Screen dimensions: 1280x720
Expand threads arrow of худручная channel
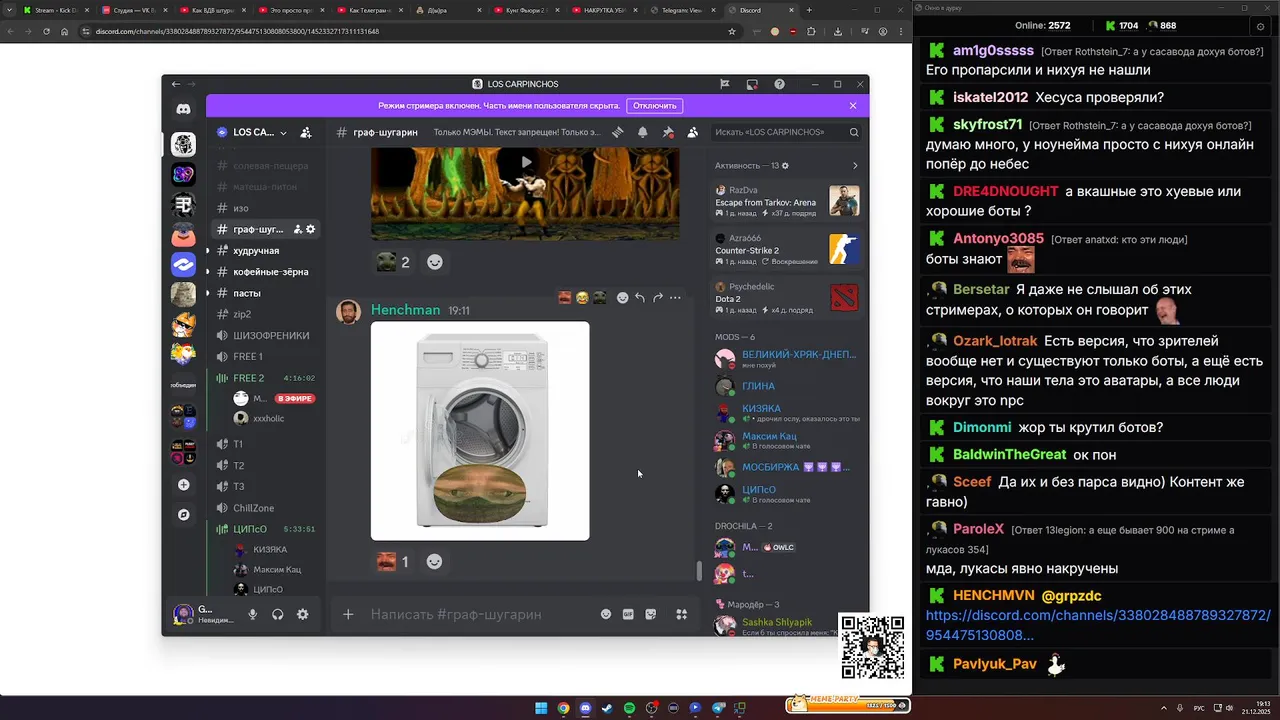click(x=208, y=251)
